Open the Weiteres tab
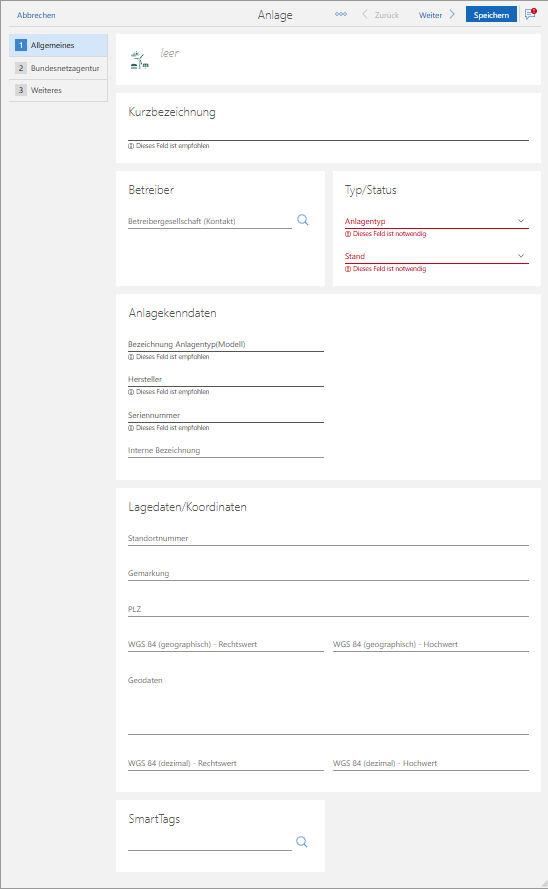This screenshot has height=889, width=548. (58, 90)
